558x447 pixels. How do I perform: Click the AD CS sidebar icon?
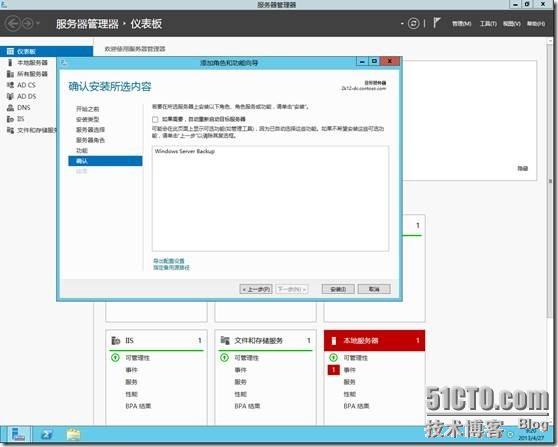pos(10,85)
